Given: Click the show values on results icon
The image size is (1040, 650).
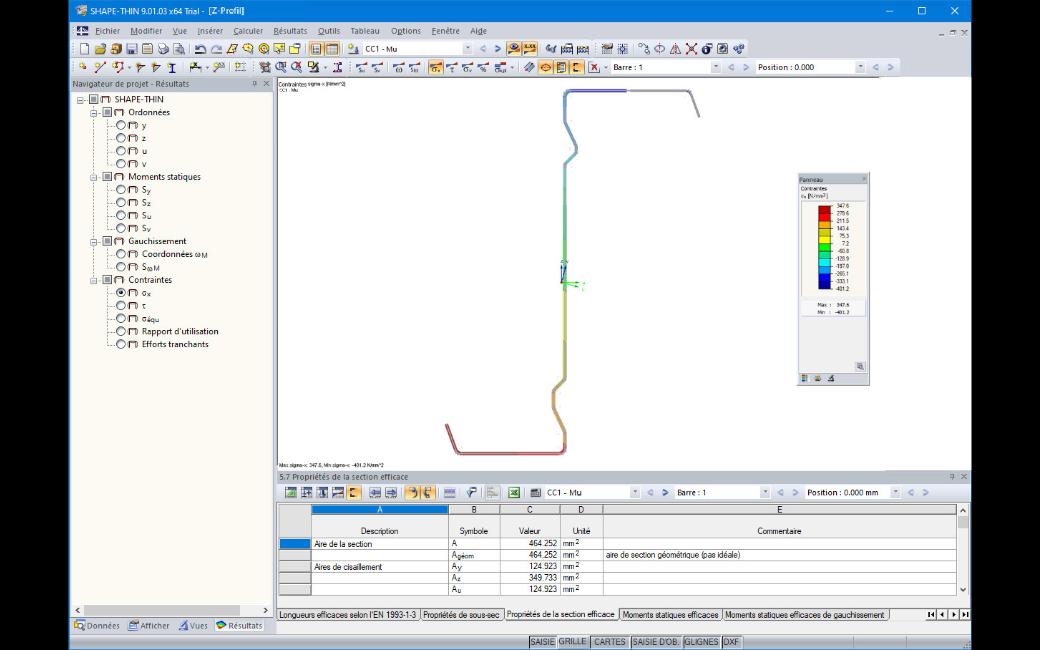Looking at the screenshot, I should (529, 48).
